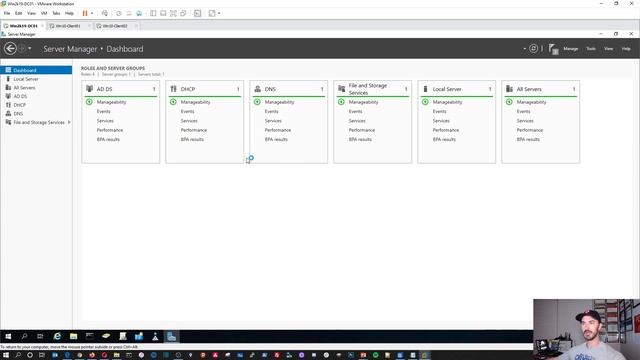Open search on the guest taskbar
Viewport: 640px width, 360px height.
pyautogui.click(x=24, y=336)
